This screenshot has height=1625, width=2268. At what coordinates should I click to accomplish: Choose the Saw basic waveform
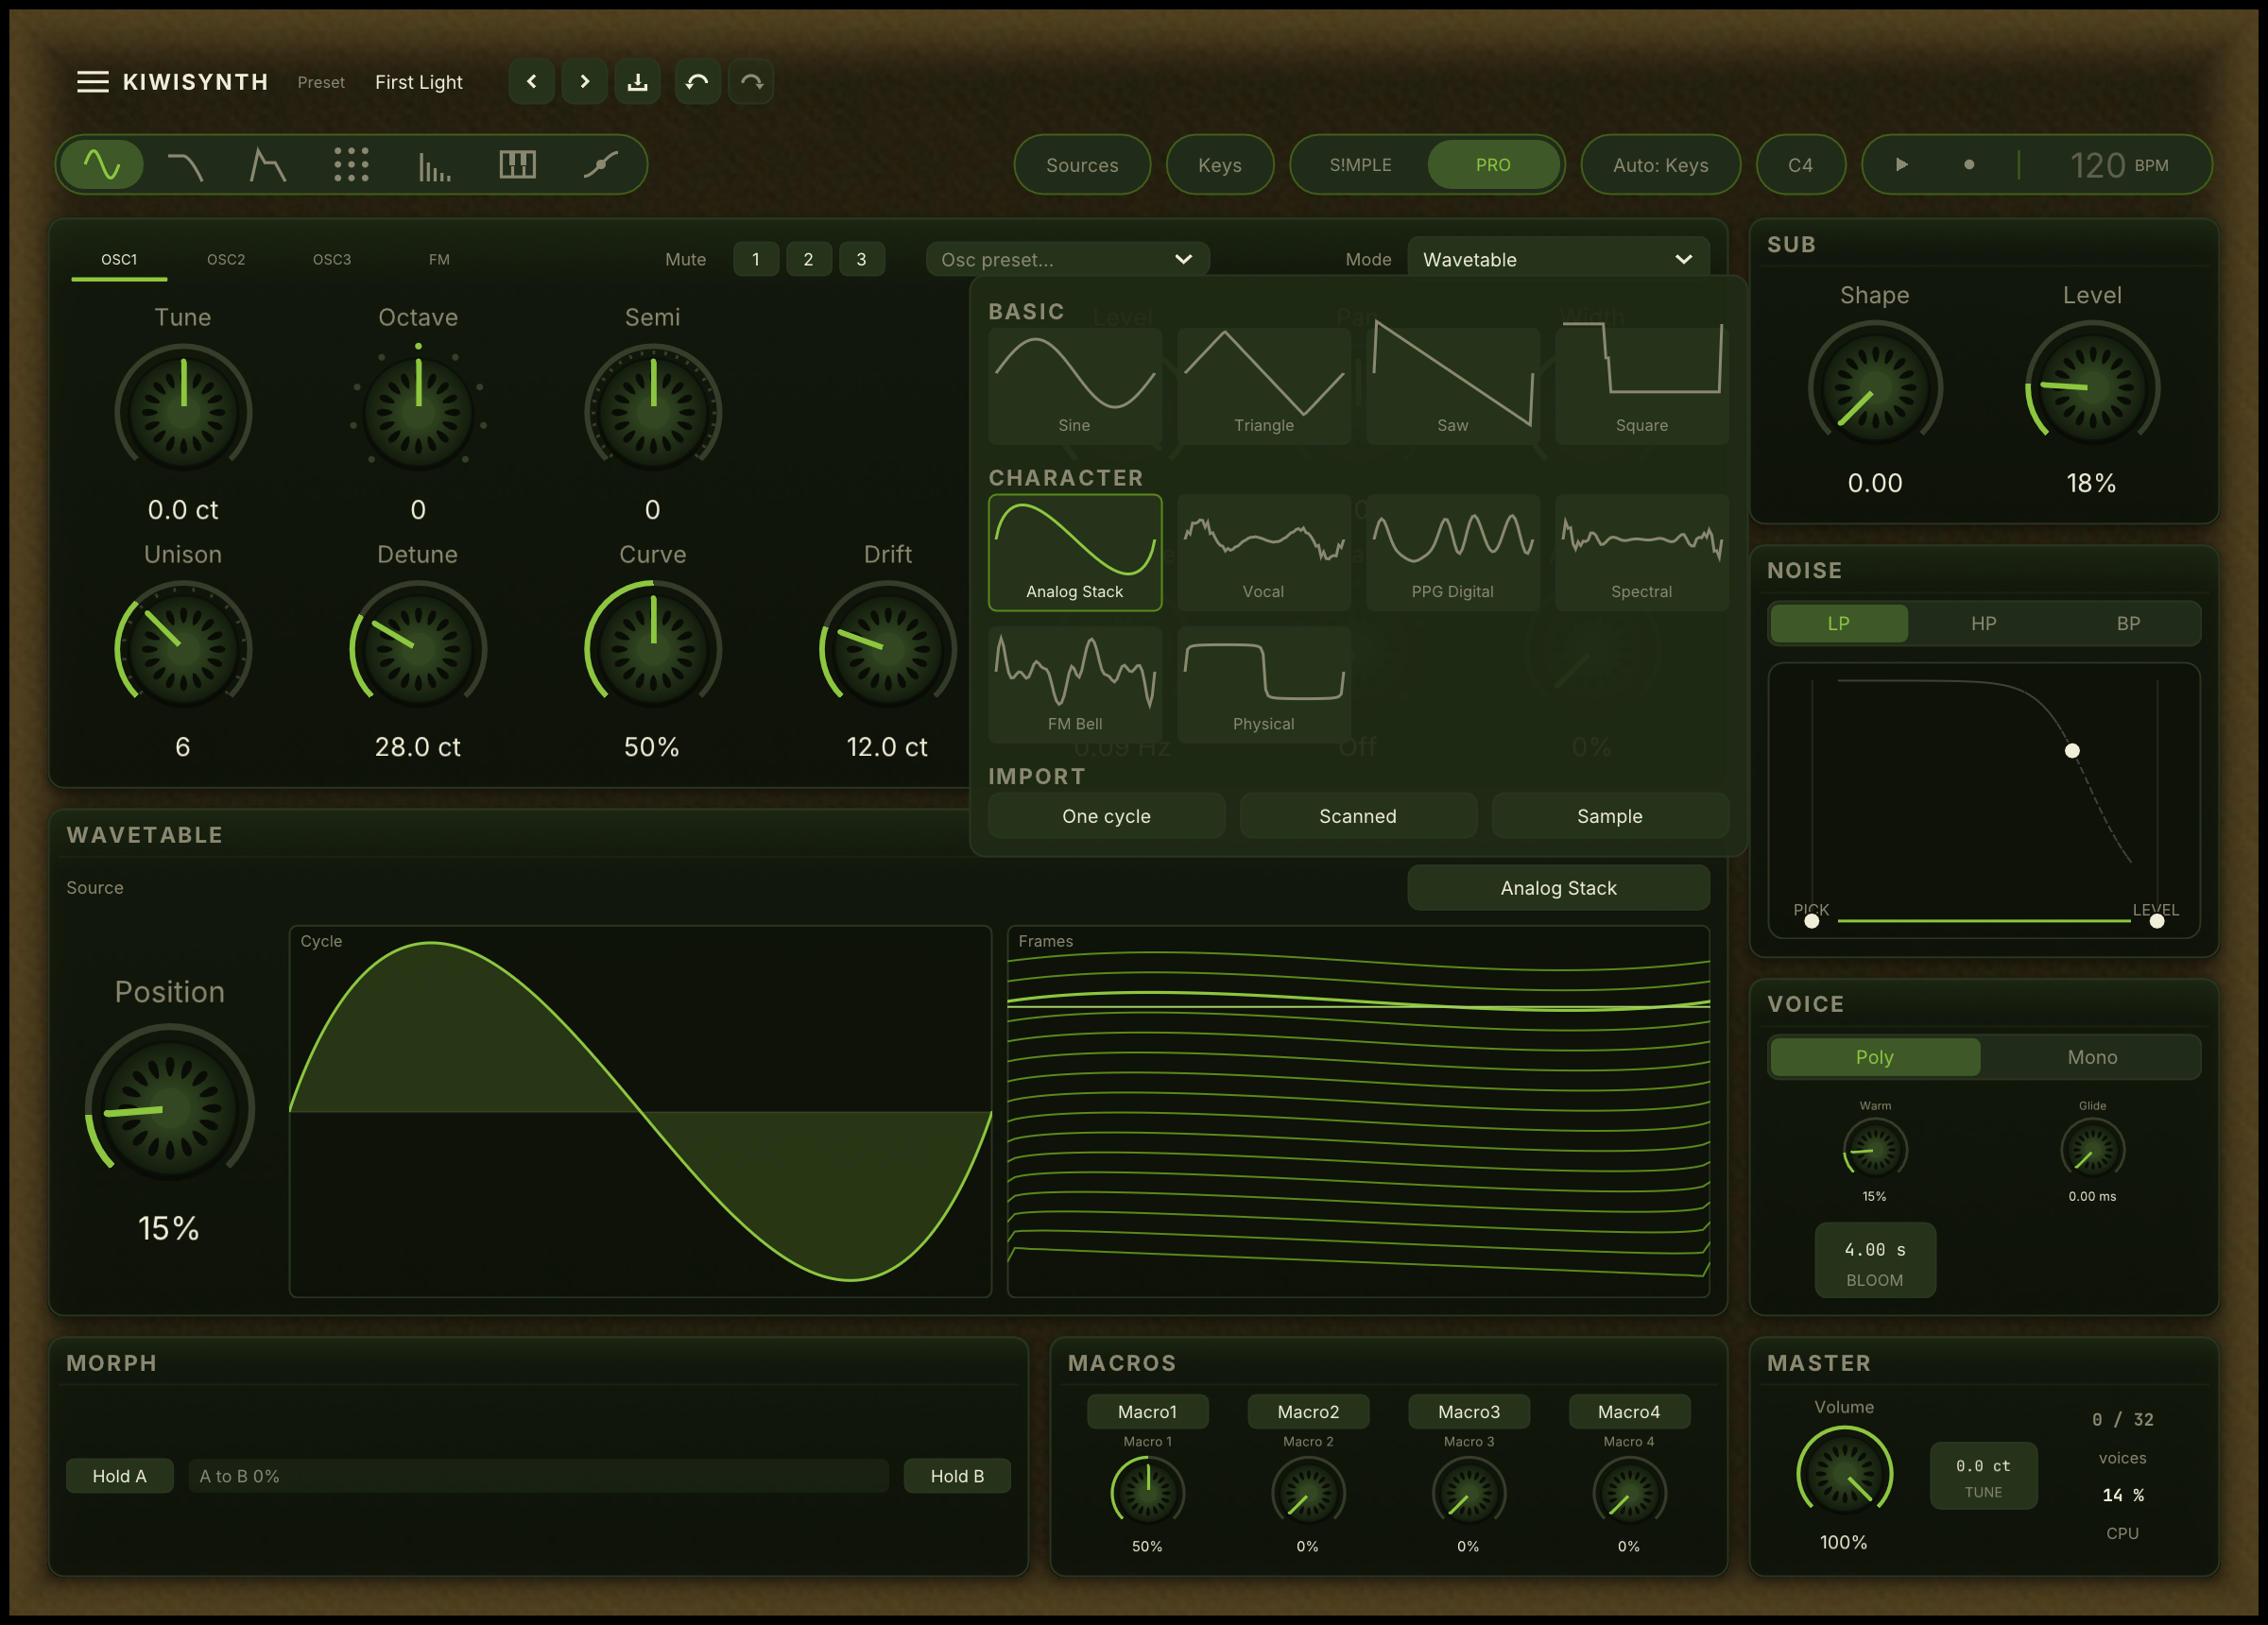(1453, 386)
